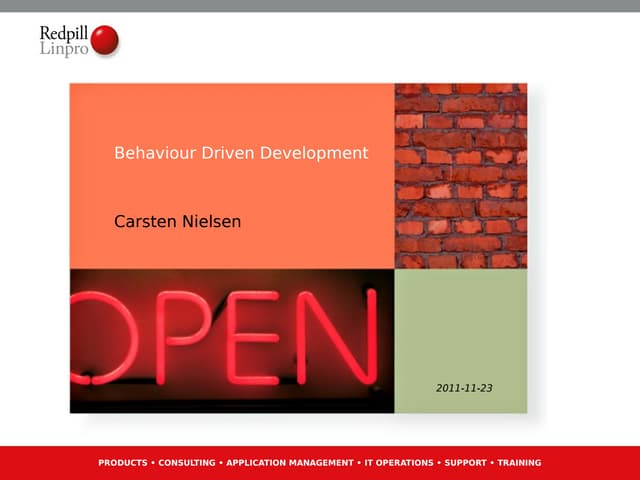The height and width of the screenshot is (480, 640).
Task: Click the presenter name Carsten Nielsen
Action: [178, 221]
